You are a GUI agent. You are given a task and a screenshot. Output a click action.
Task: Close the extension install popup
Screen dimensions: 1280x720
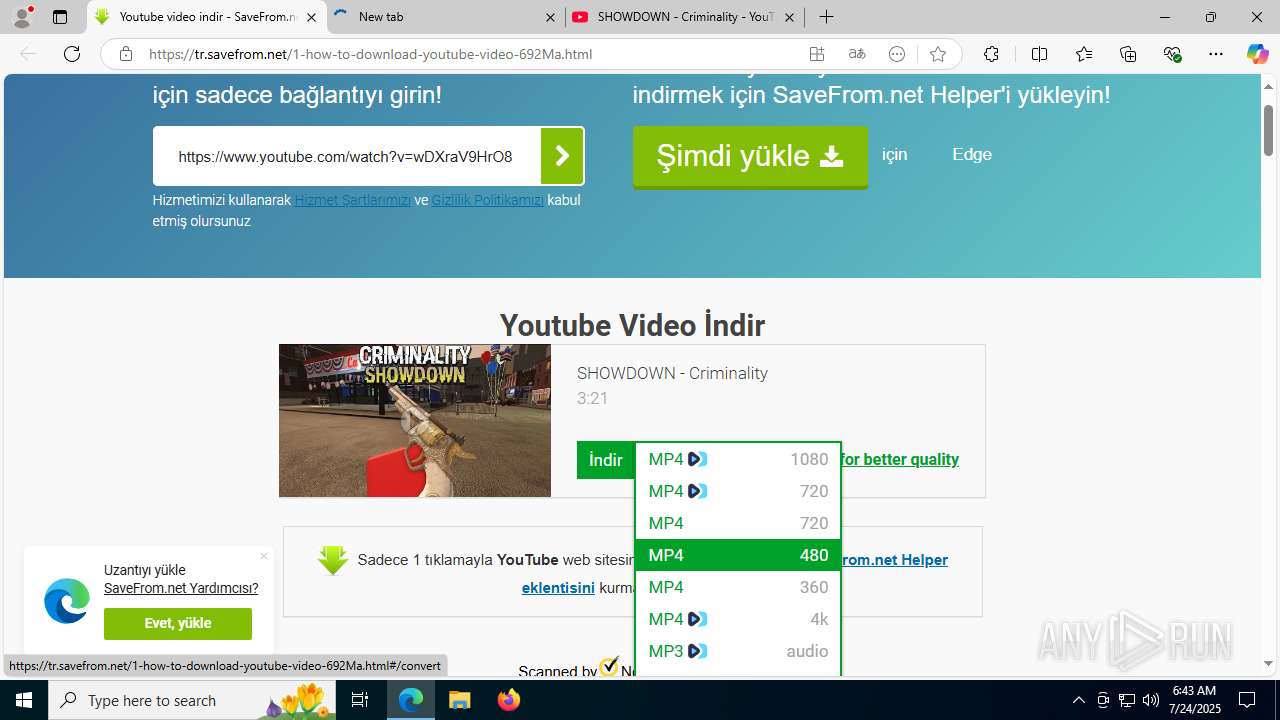coord(264,556)
